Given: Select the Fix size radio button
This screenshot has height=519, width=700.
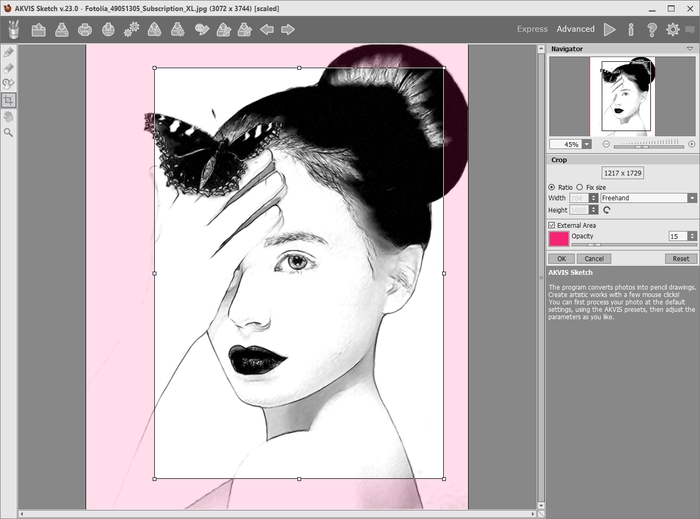Looking at the screenshot, I should (x=579, y=187).
